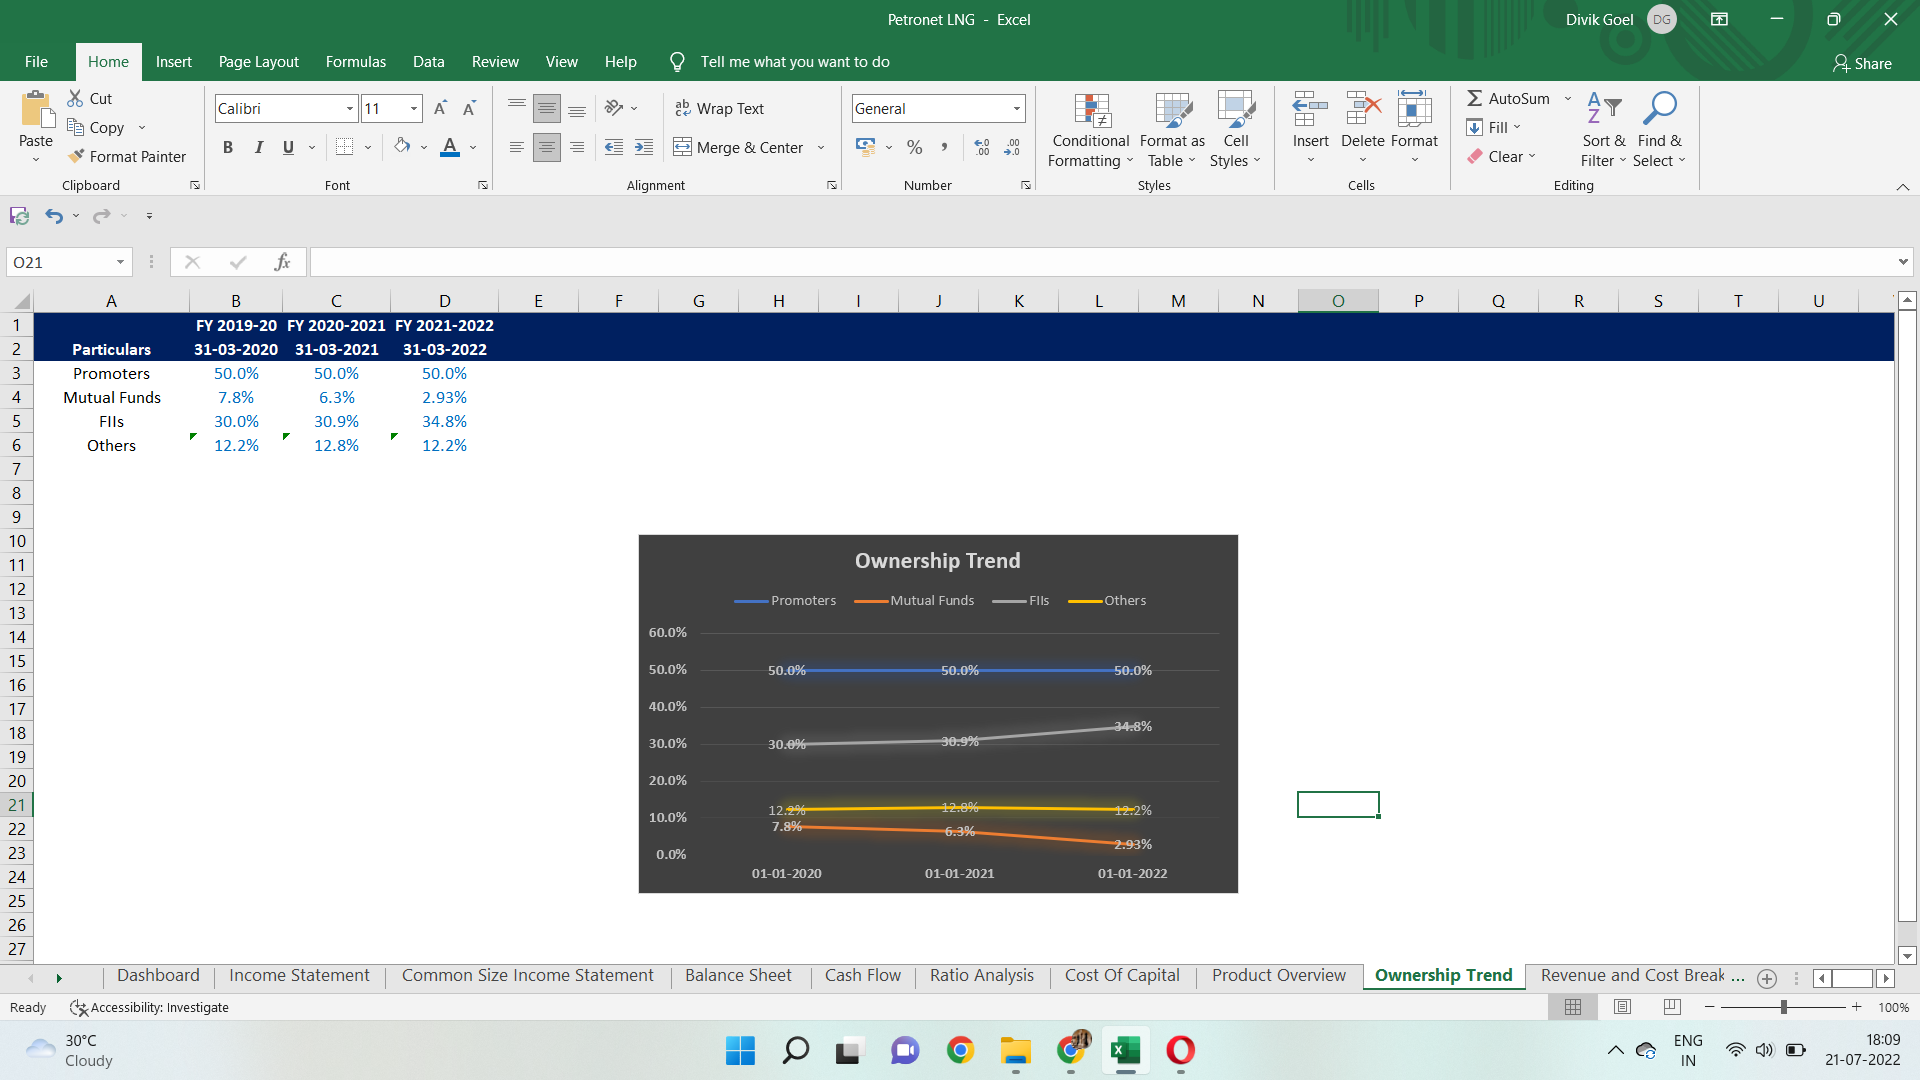The height and width of the screenshot is (1080, 1920).
Task: Collapse the ribbon with chevron
Action: coord(1903,187)
